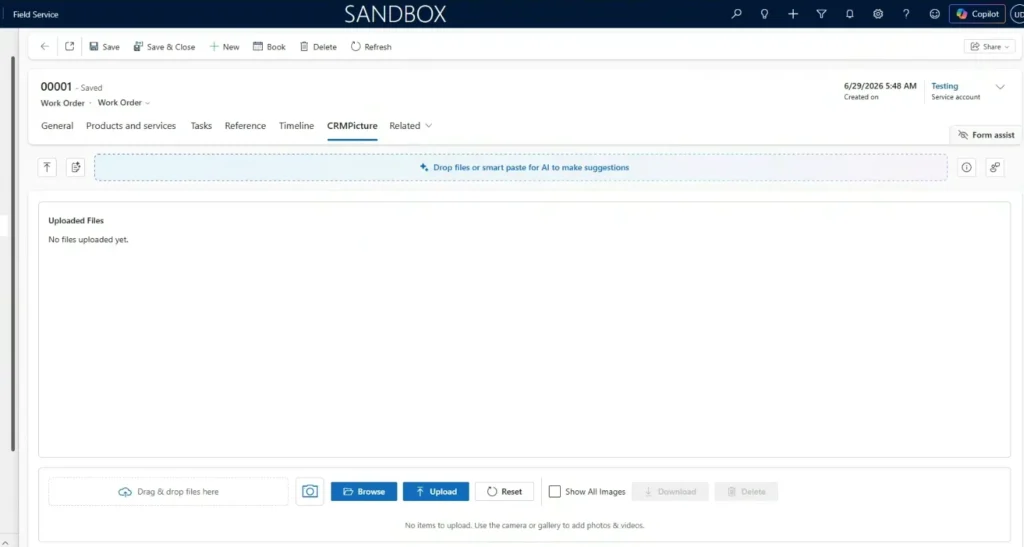Click Save & Close
The image size is (1024, 547).
(x=164, y=46)
